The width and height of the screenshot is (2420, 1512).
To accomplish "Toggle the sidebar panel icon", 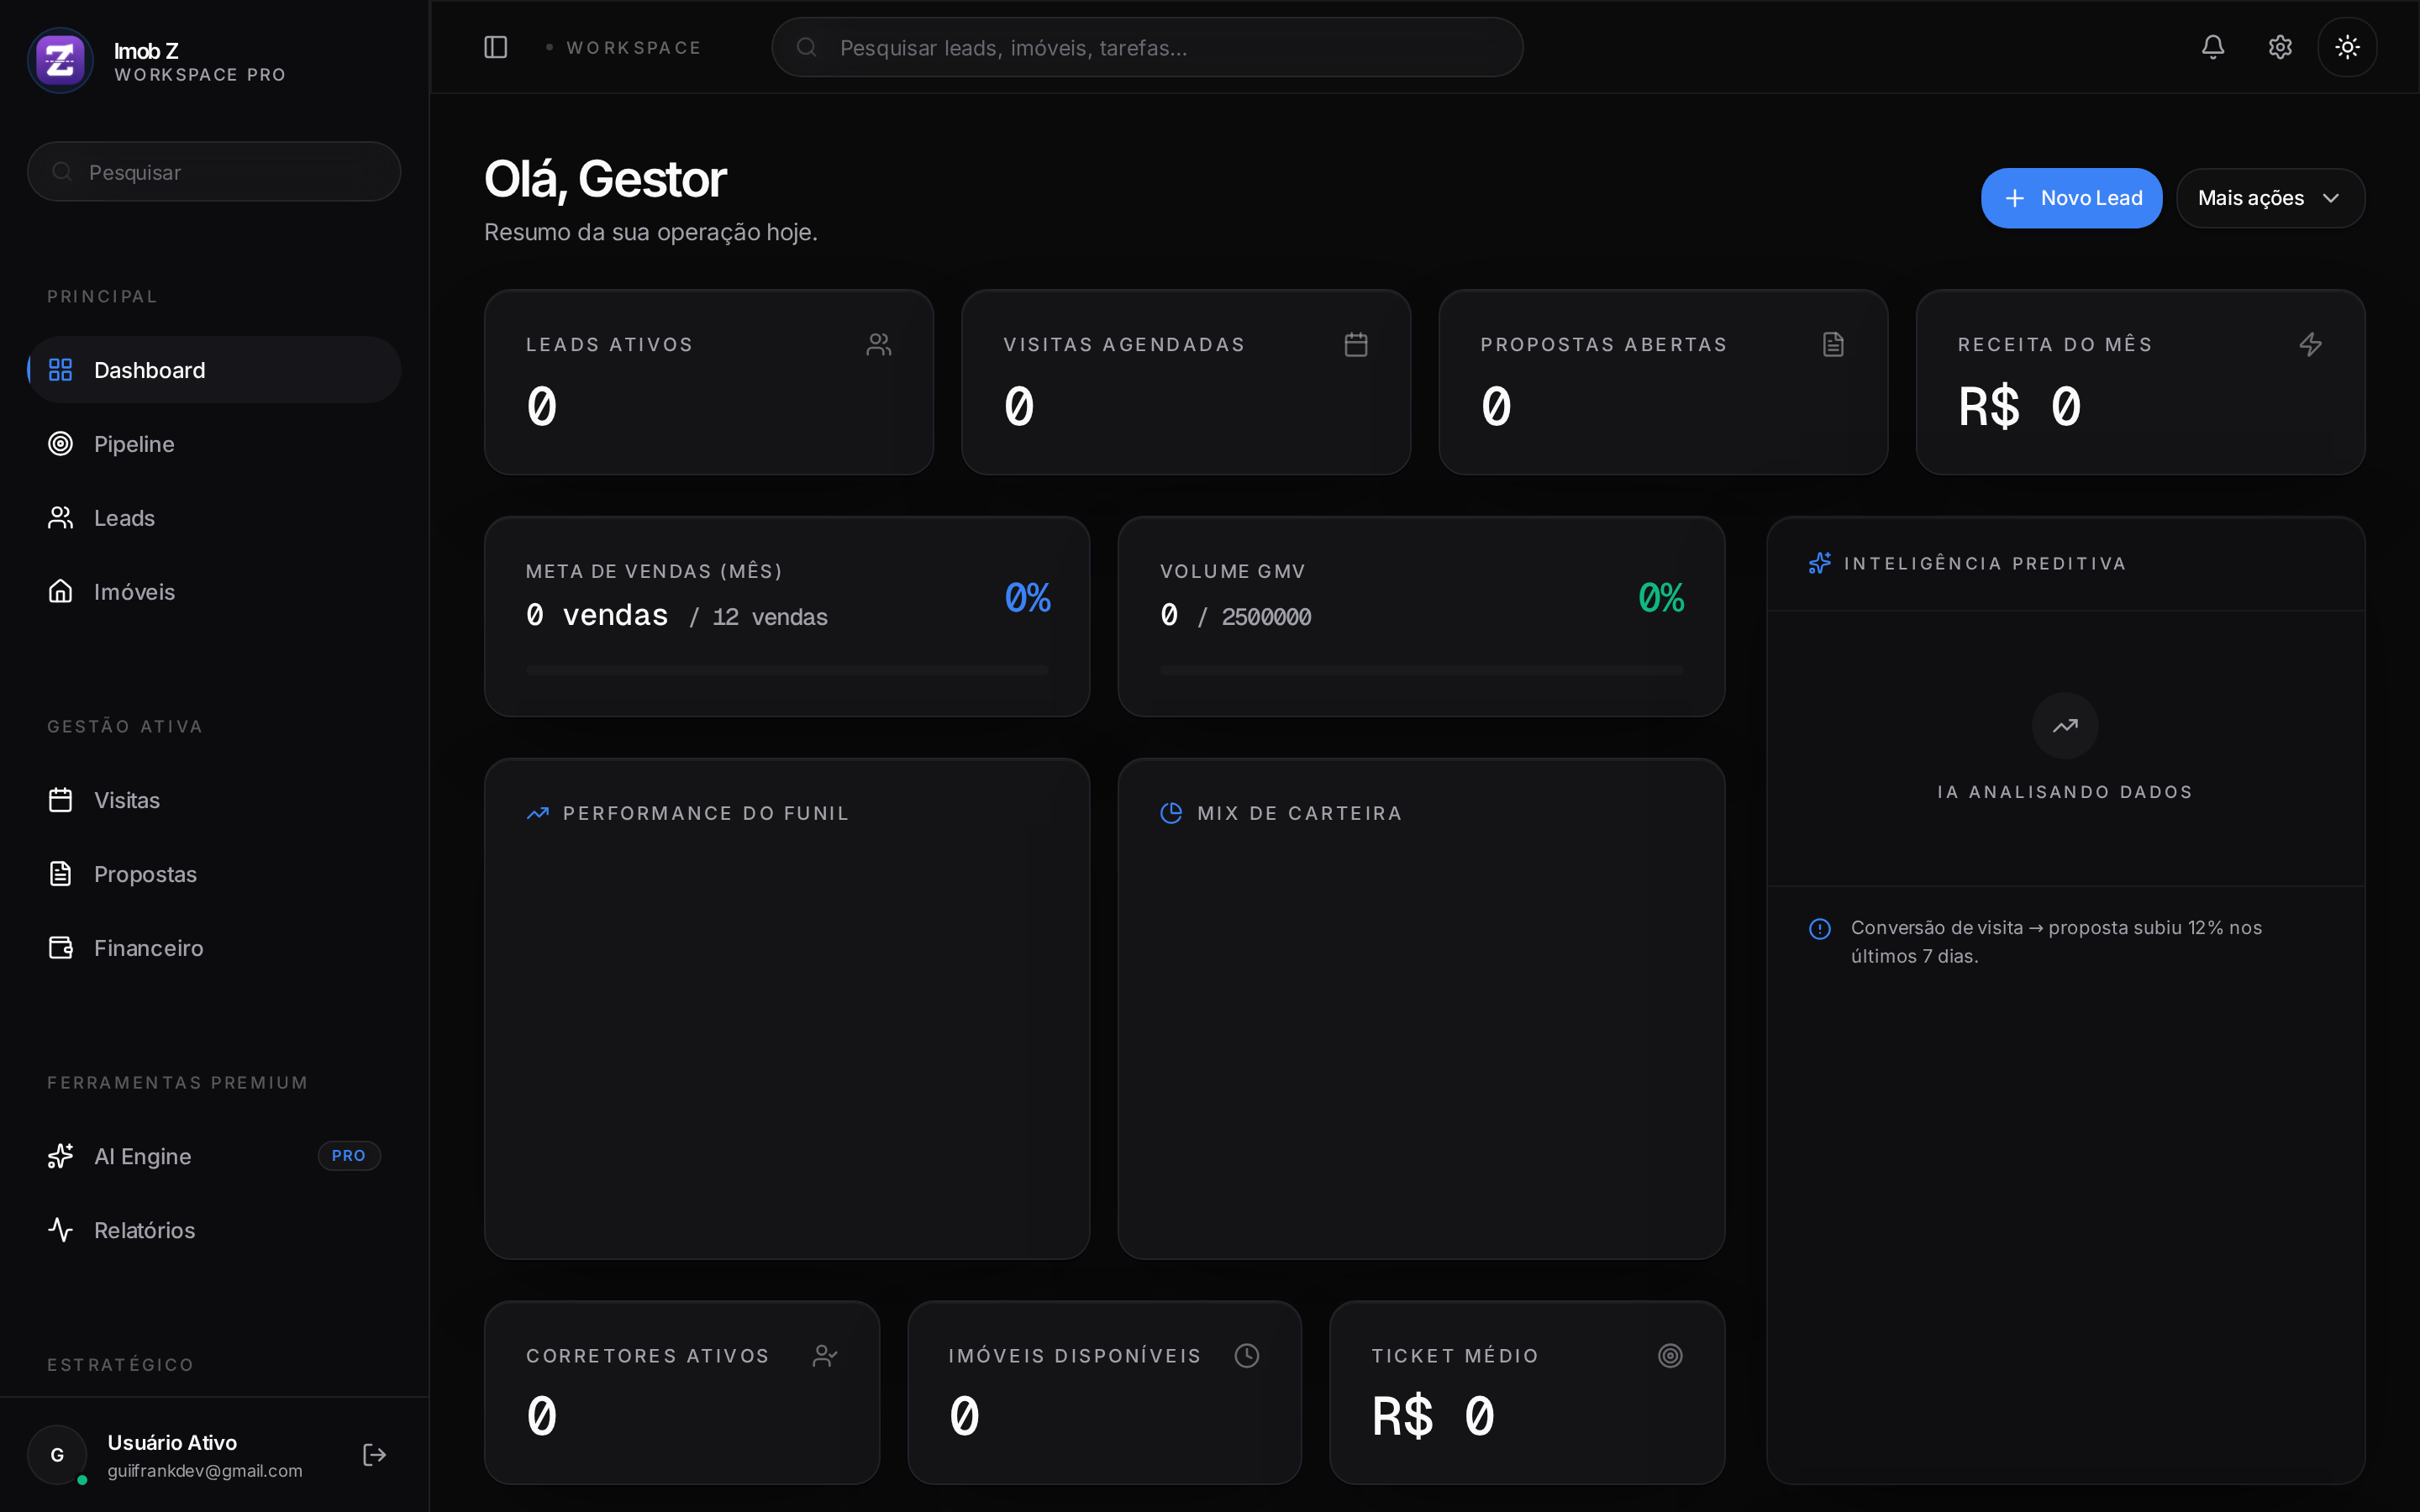I will (496, 47).
